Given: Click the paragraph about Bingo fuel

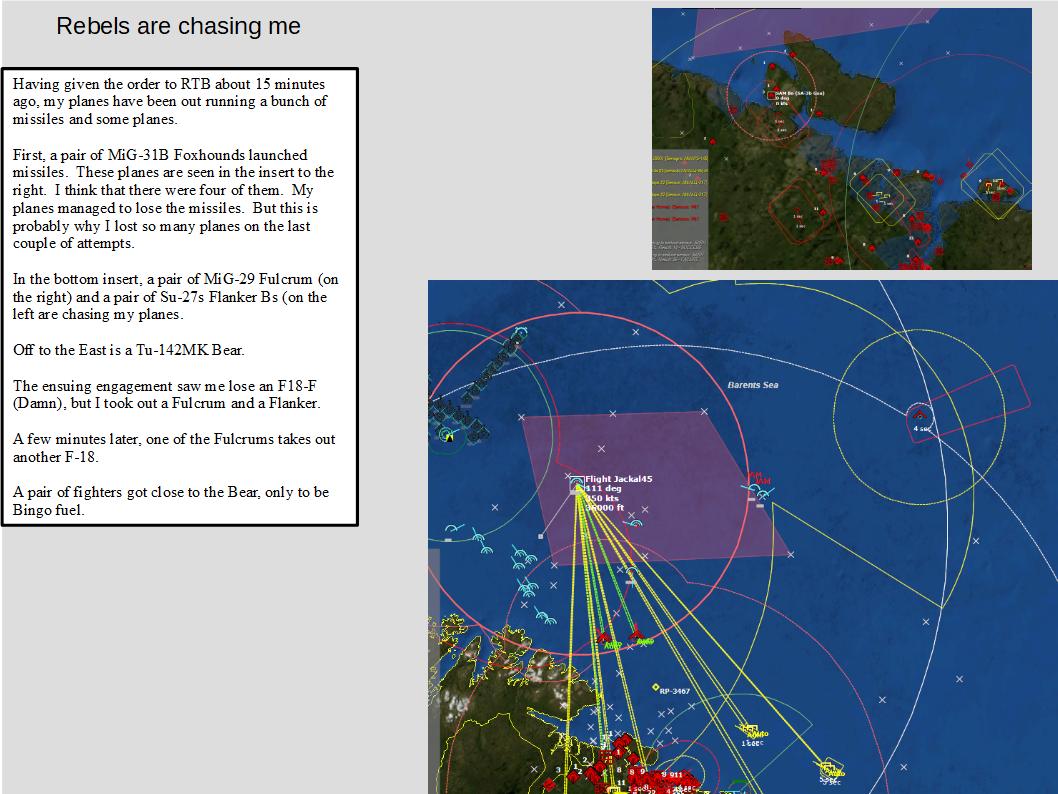Looking at the screenshot, I should click(x=171, y=501).
